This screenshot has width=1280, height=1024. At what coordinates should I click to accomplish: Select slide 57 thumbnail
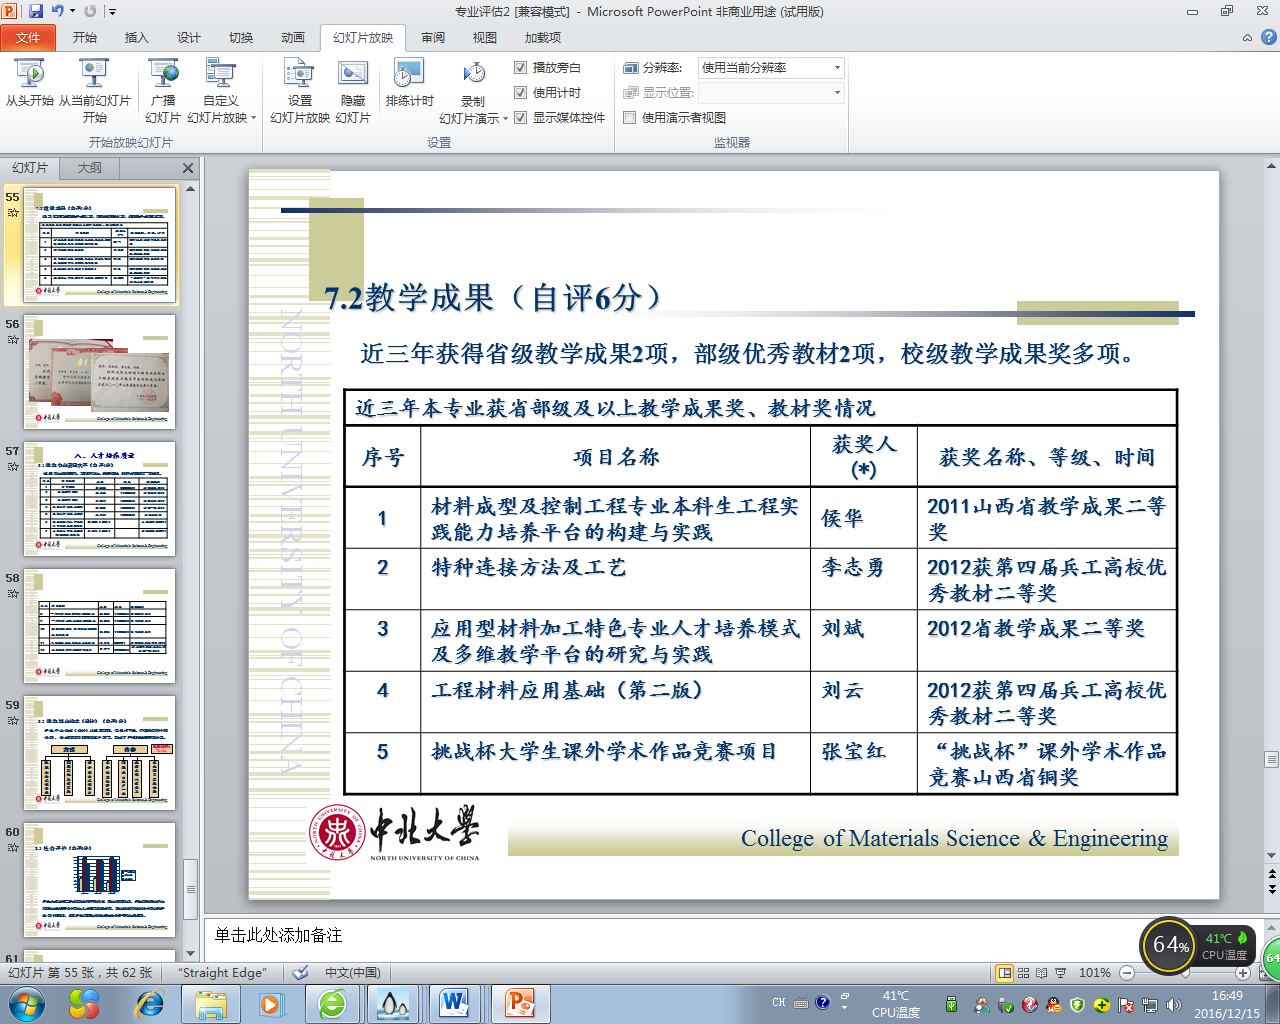pyautogui.click(x=99, y=499)
